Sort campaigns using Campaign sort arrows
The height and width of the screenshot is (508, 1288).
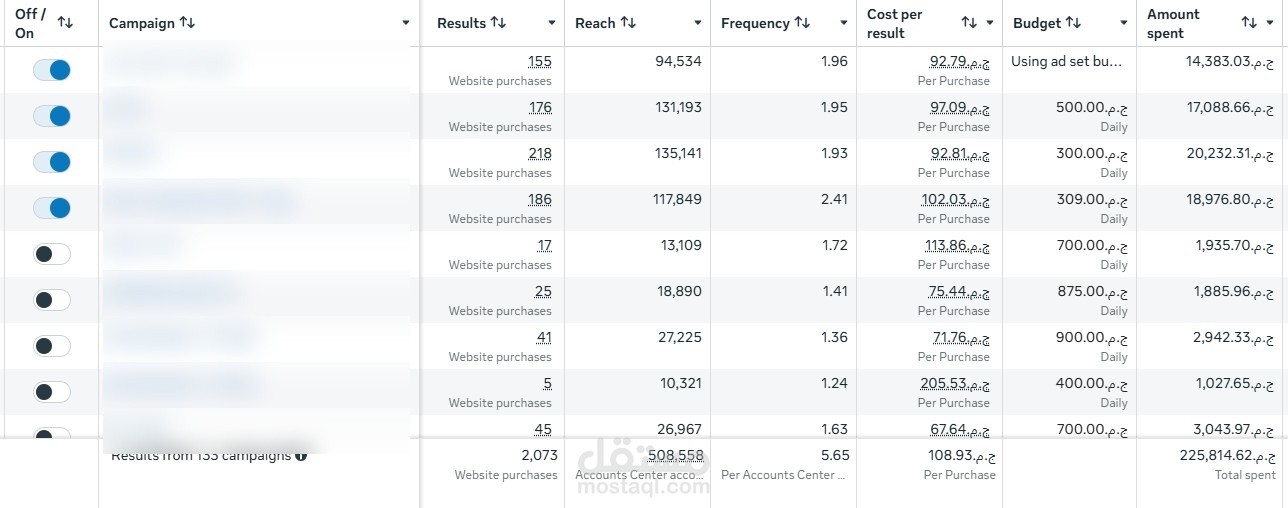pos(187,23)
